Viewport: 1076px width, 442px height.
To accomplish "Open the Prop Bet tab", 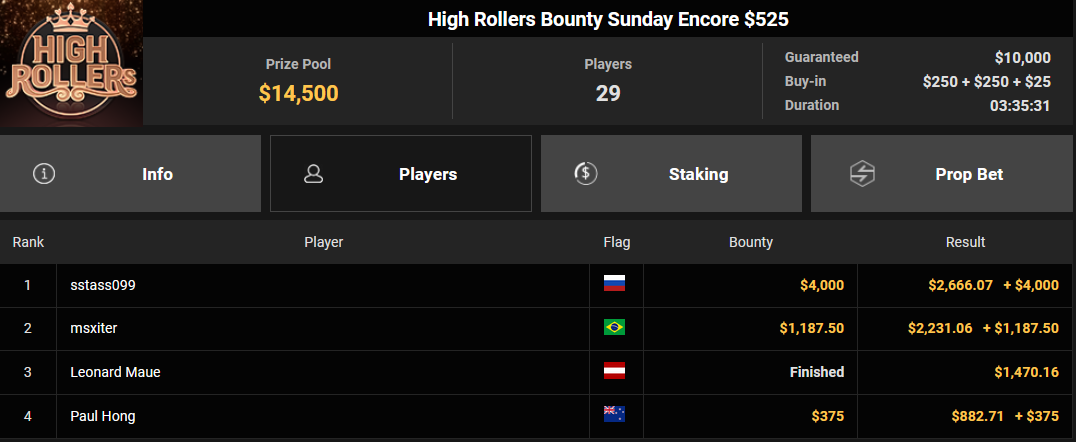I will point(944,174).
